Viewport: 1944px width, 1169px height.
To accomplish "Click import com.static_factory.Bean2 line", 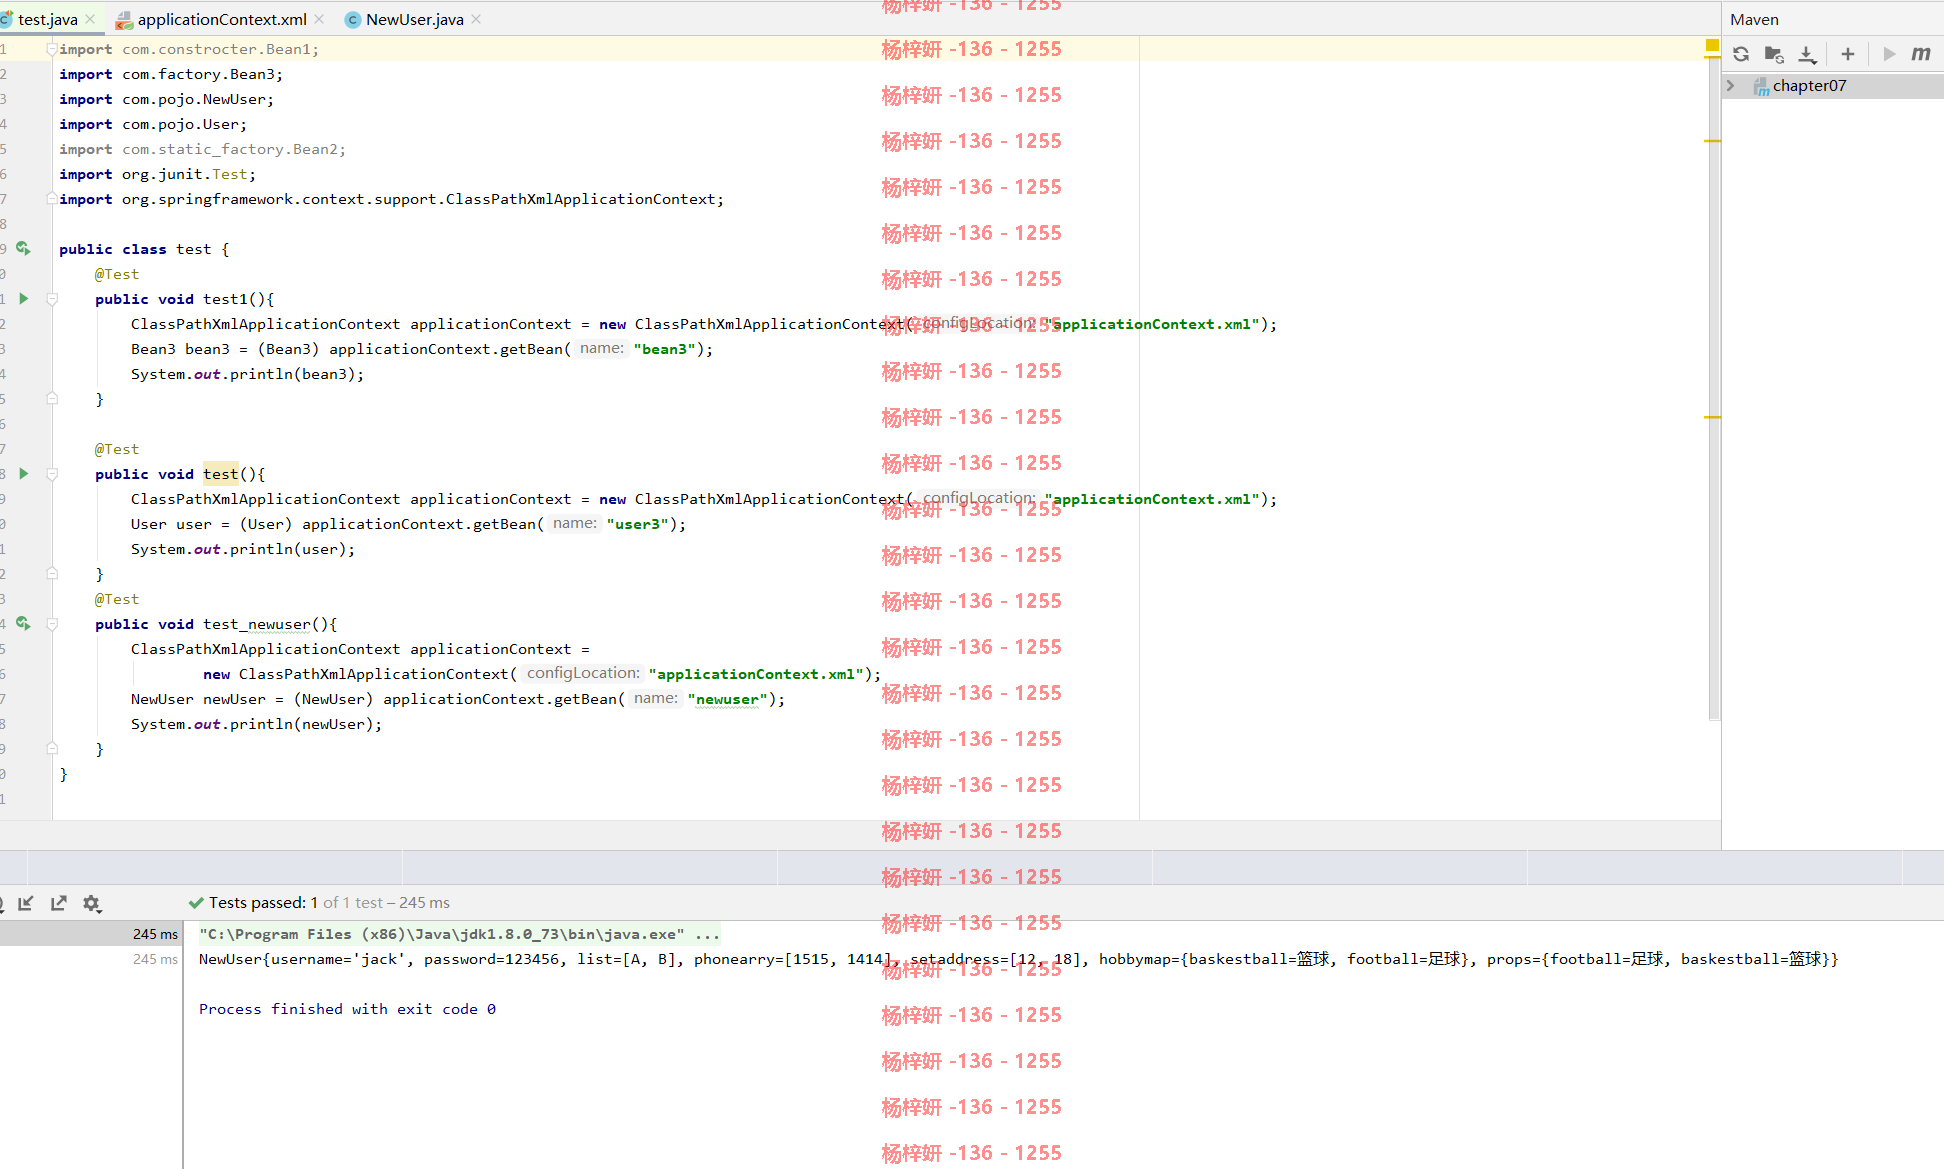I will coord(202,149).
